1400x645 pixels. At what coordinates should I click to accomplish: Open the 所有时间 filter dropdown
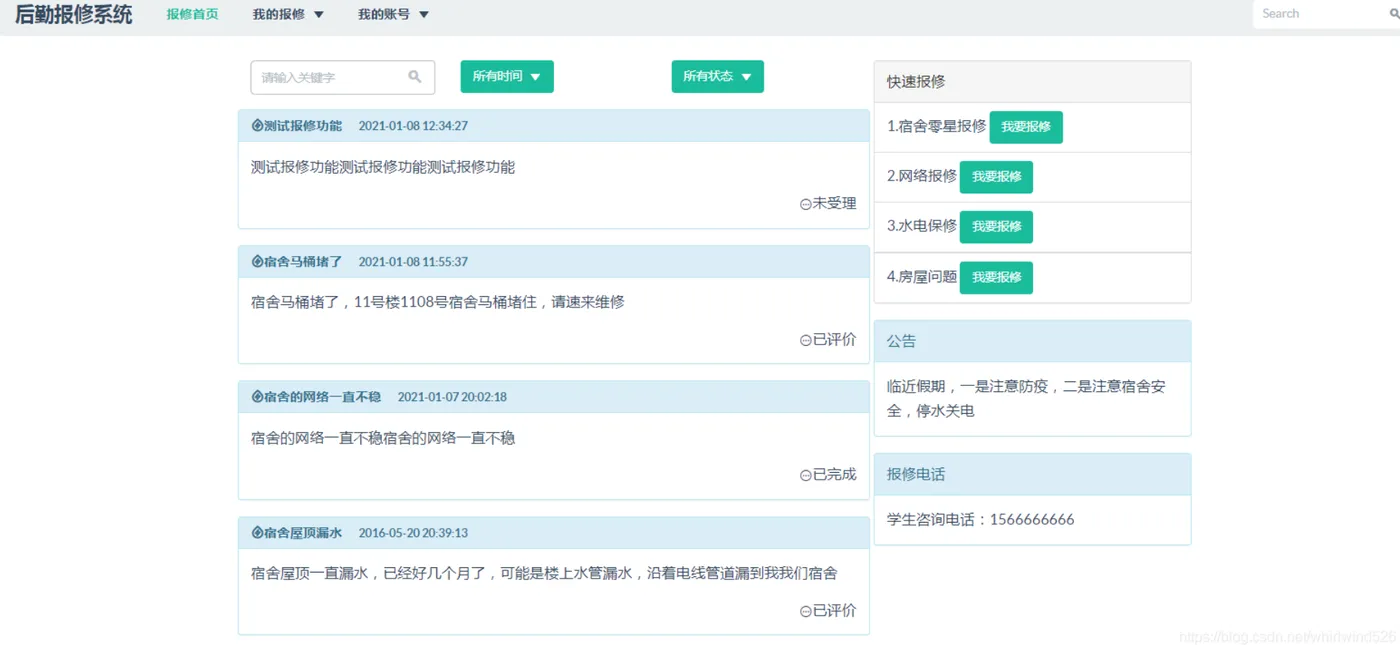[x=506, y=77]
